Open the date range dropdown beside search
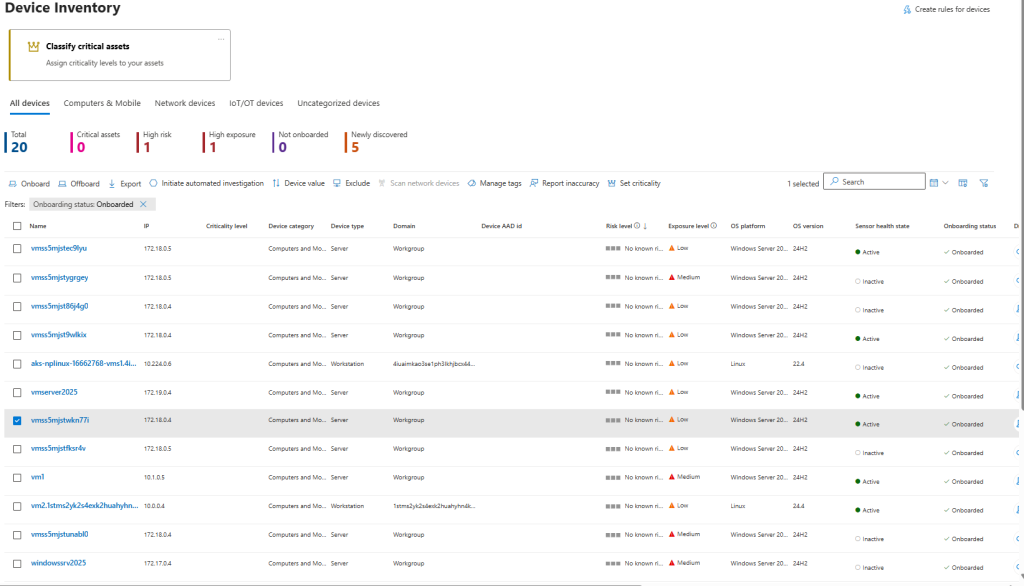Viewport: 1024px width, 586px height. tap(939, 183)
